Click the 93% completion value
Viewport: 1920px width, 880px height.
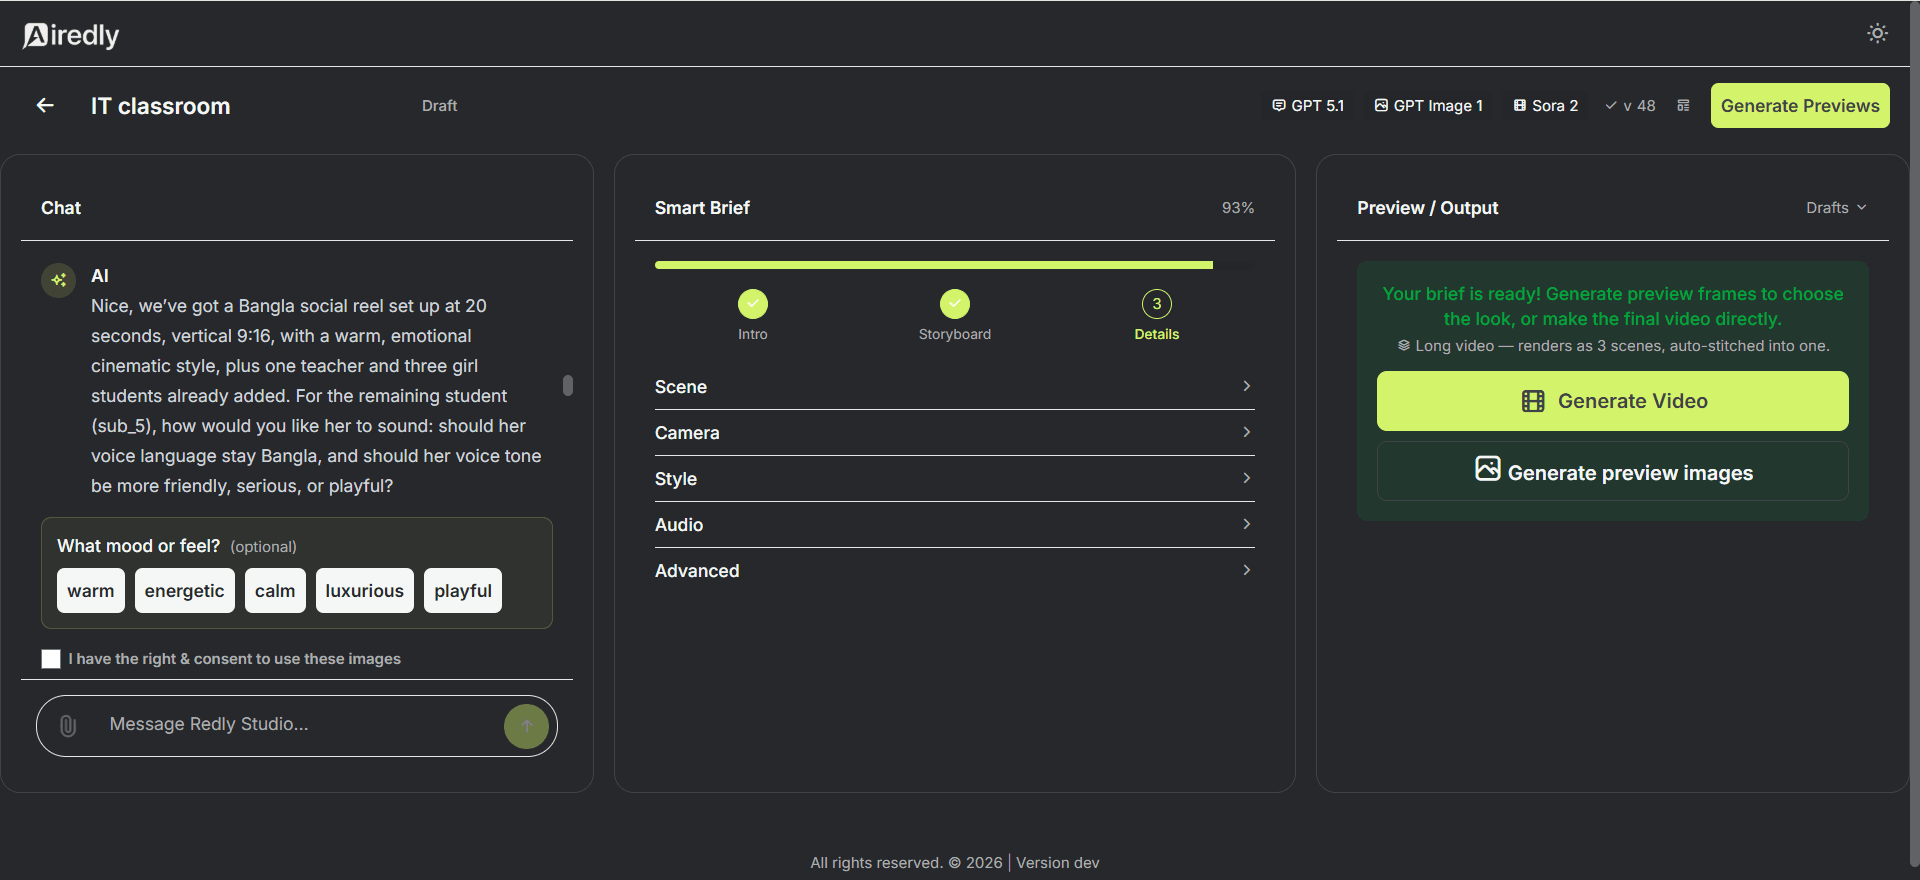tap(1238, 208)
